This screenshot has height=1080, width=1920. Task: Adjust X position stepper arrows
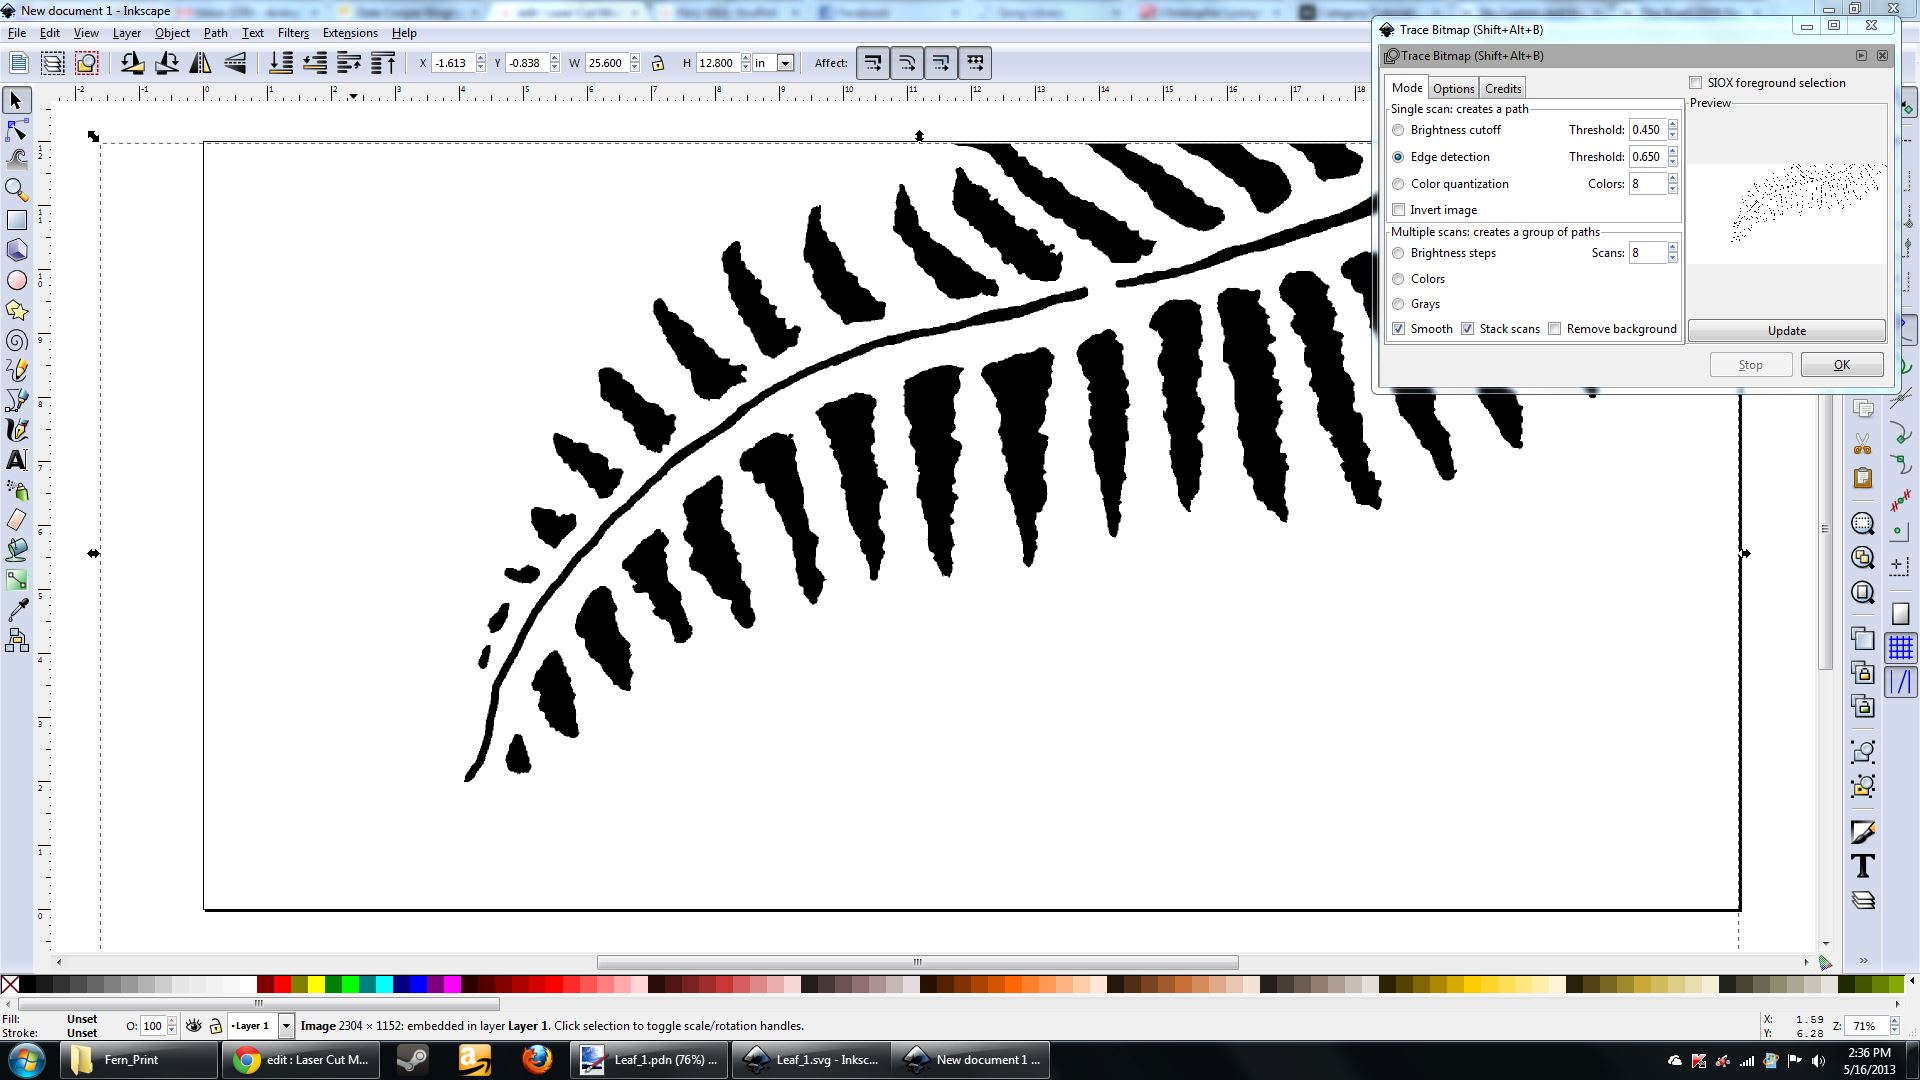click(x=480, y=63)
